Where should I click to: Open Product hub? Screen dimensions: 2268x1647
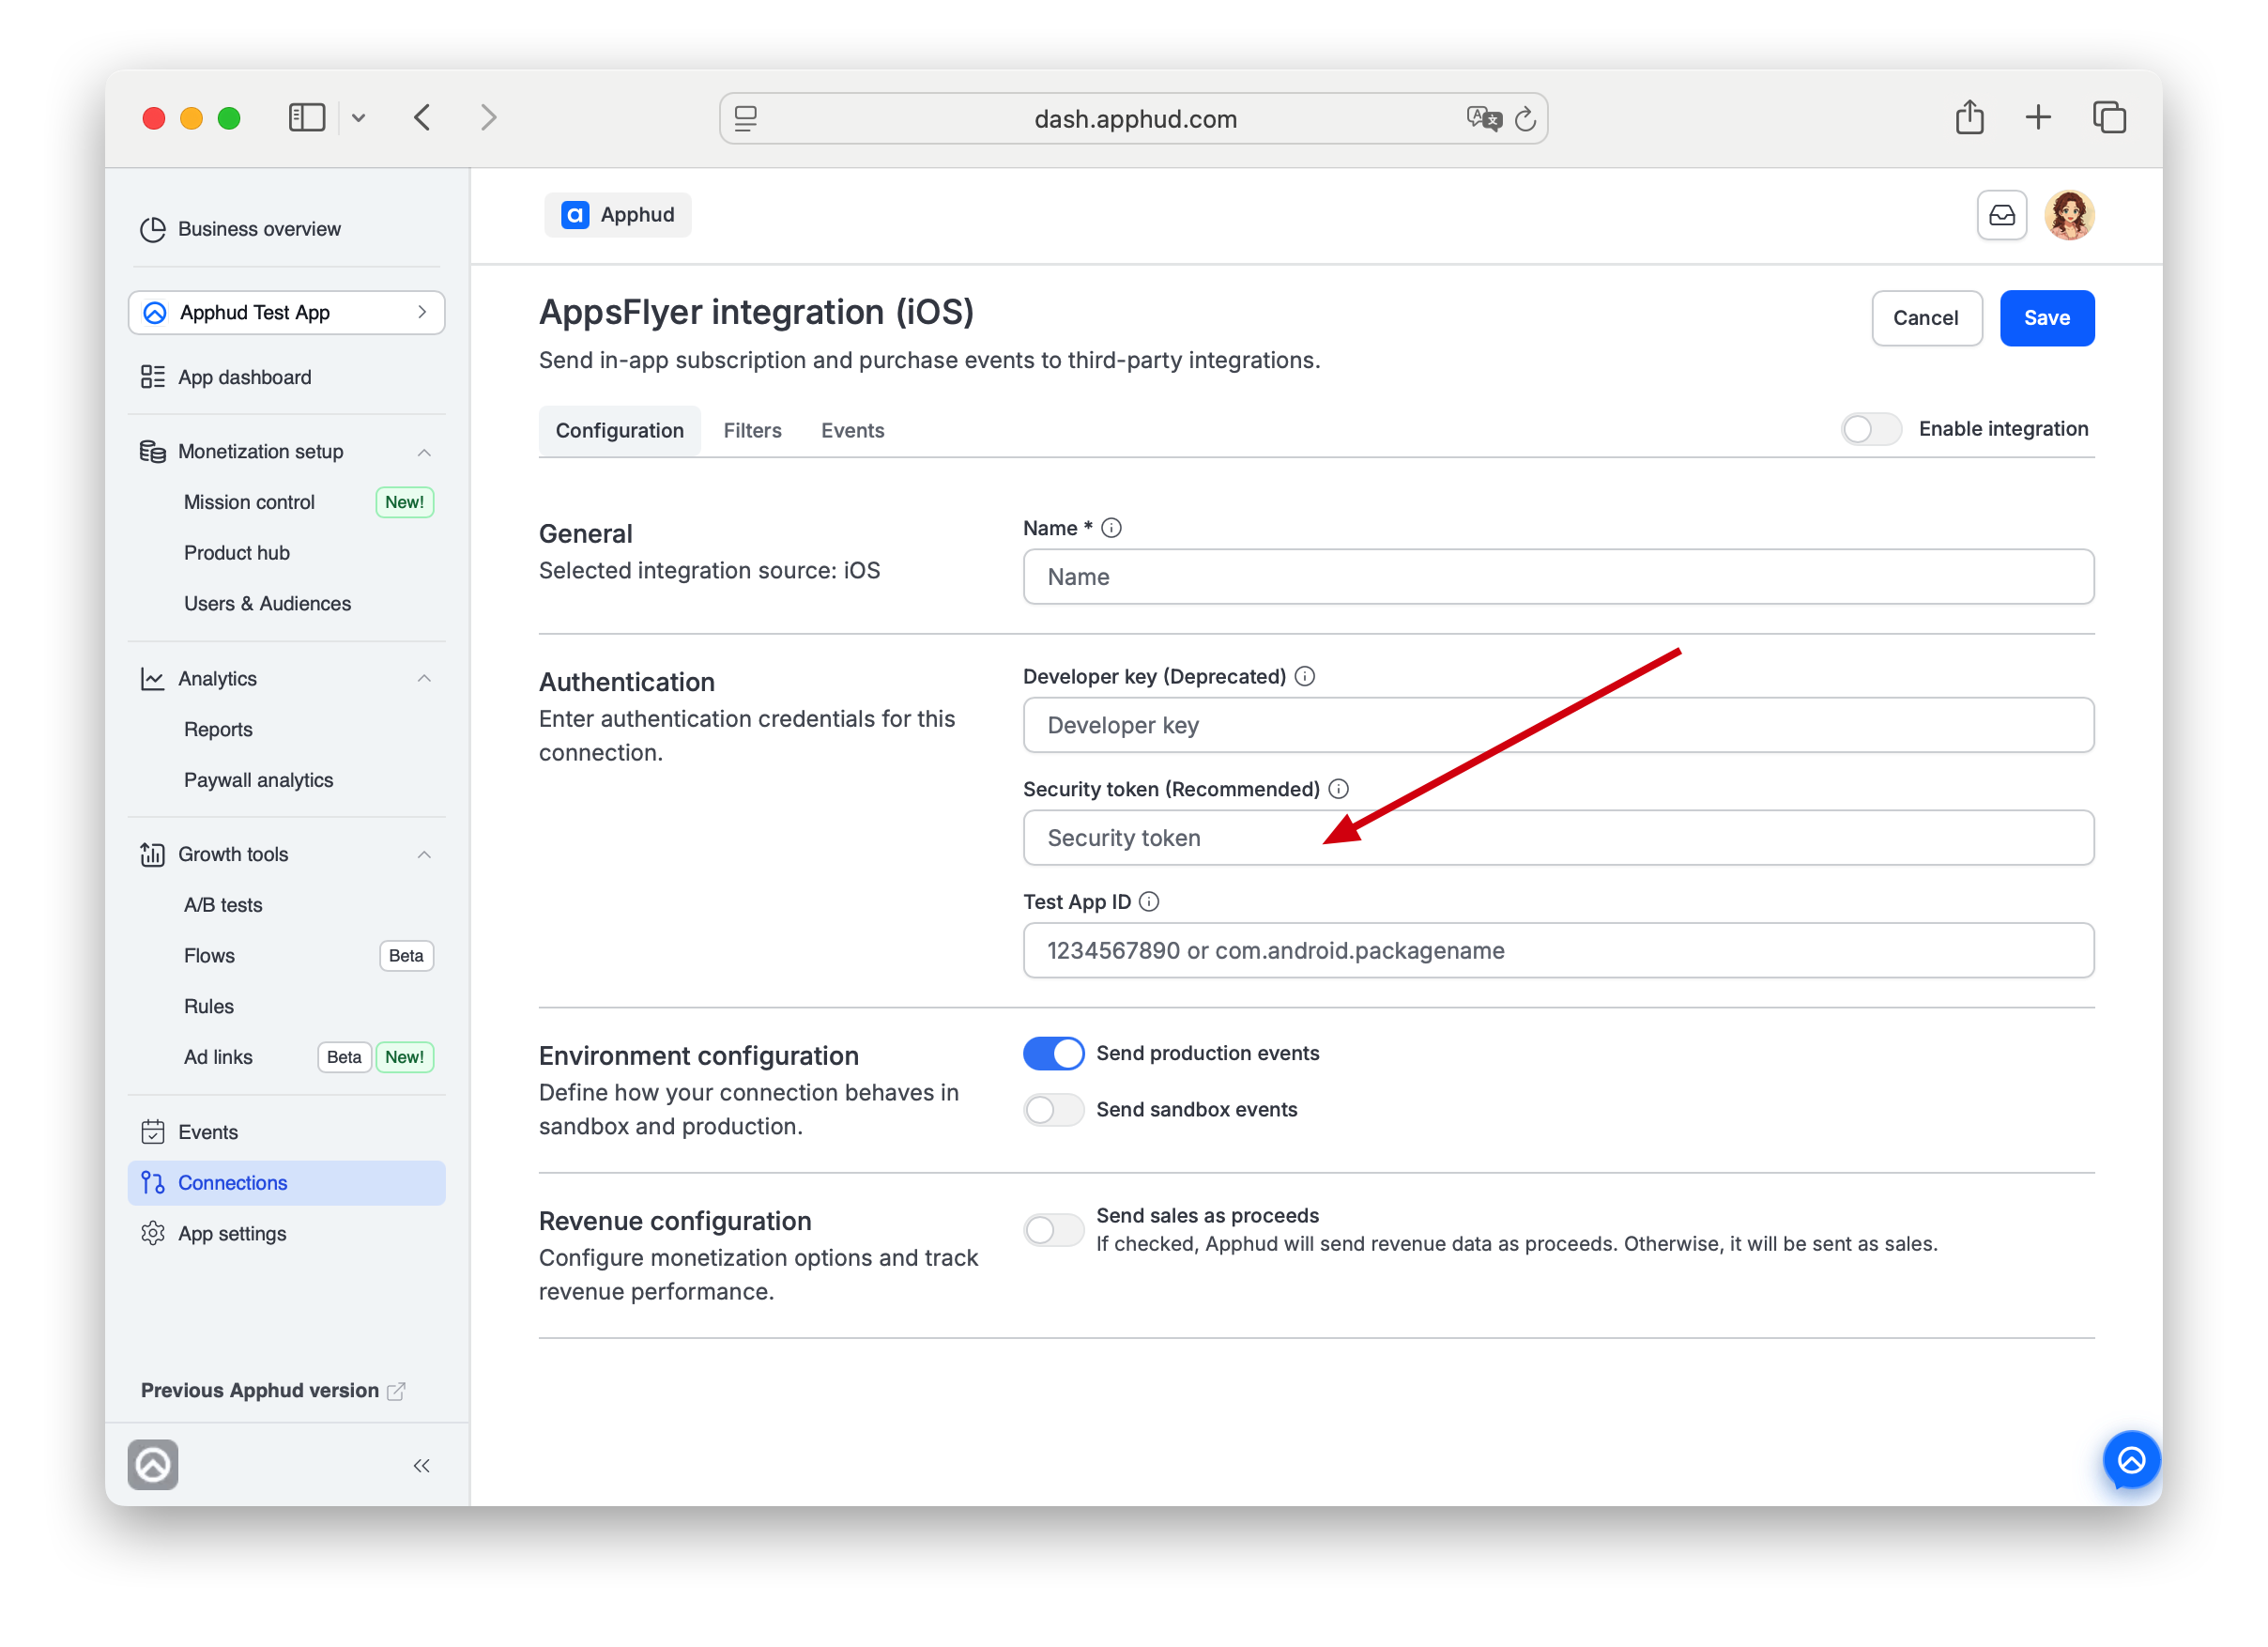pos(237,553)
